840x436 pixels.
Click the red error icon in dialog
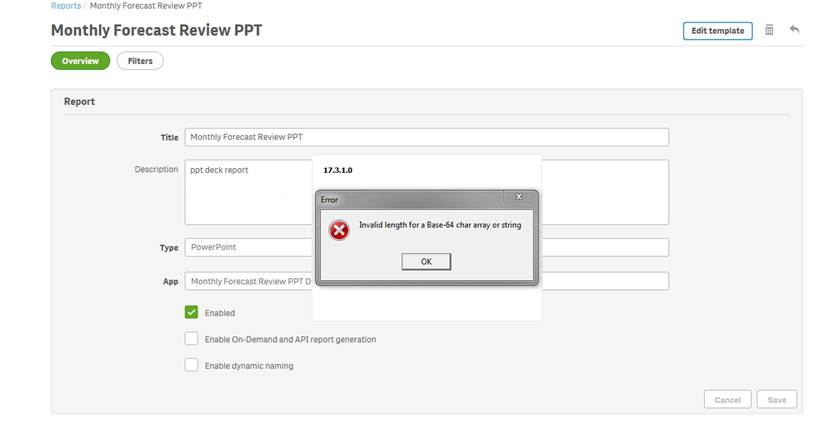coord(339,230)
